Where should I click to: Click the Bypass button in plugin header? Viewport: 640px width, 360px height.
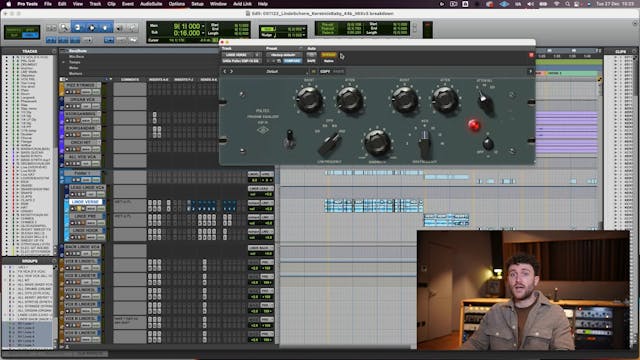point(329,55)
